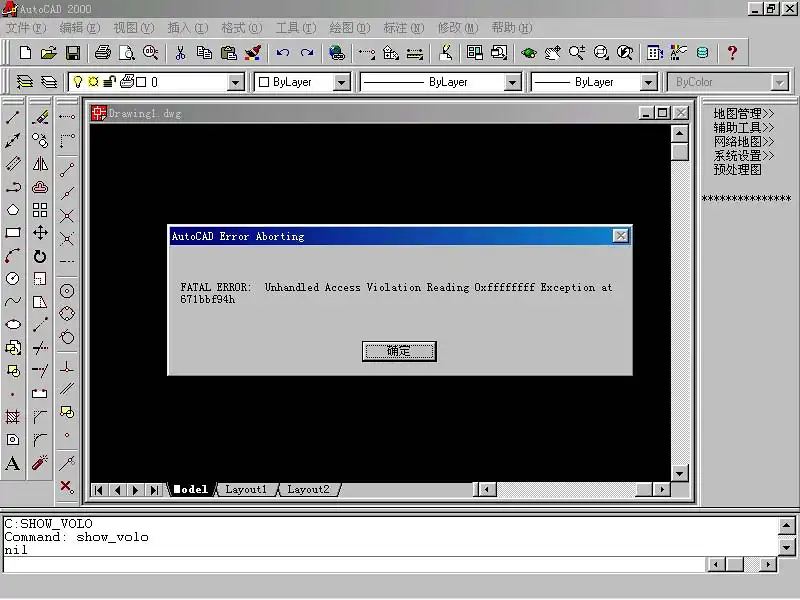Choose the Move modify tool

tap(40, 233)
